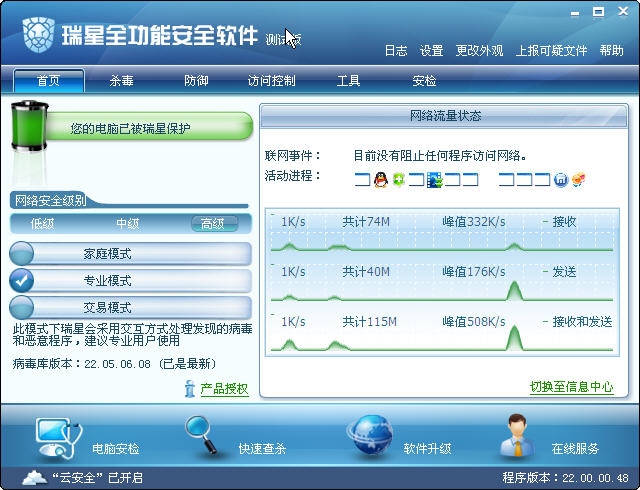
Task: Select 交易模式 (Transaction mode)
Action: (131, 307)
